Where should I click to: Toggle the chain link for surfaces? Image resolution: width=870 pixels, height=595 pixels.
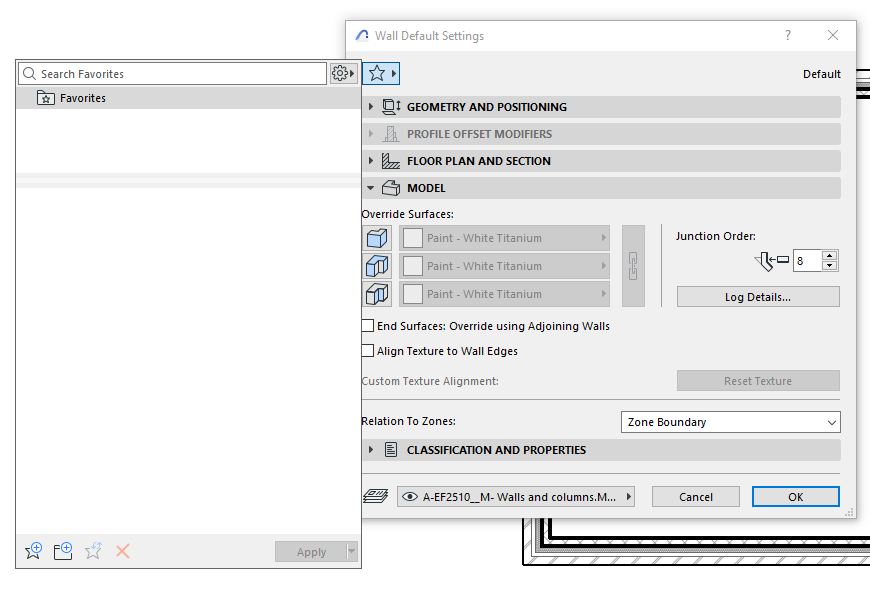tap(633, 266)
